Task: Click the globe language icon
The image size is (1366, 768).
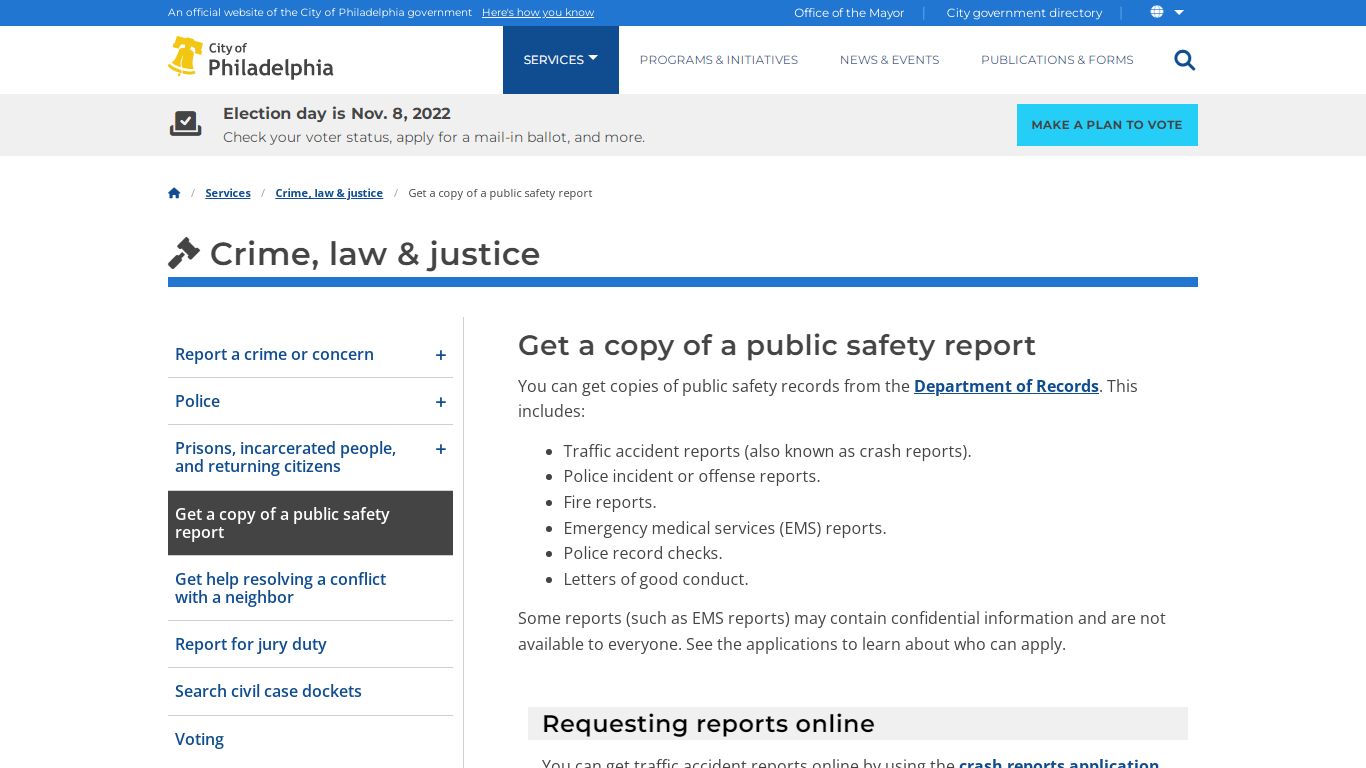Action: (1157, 12)
